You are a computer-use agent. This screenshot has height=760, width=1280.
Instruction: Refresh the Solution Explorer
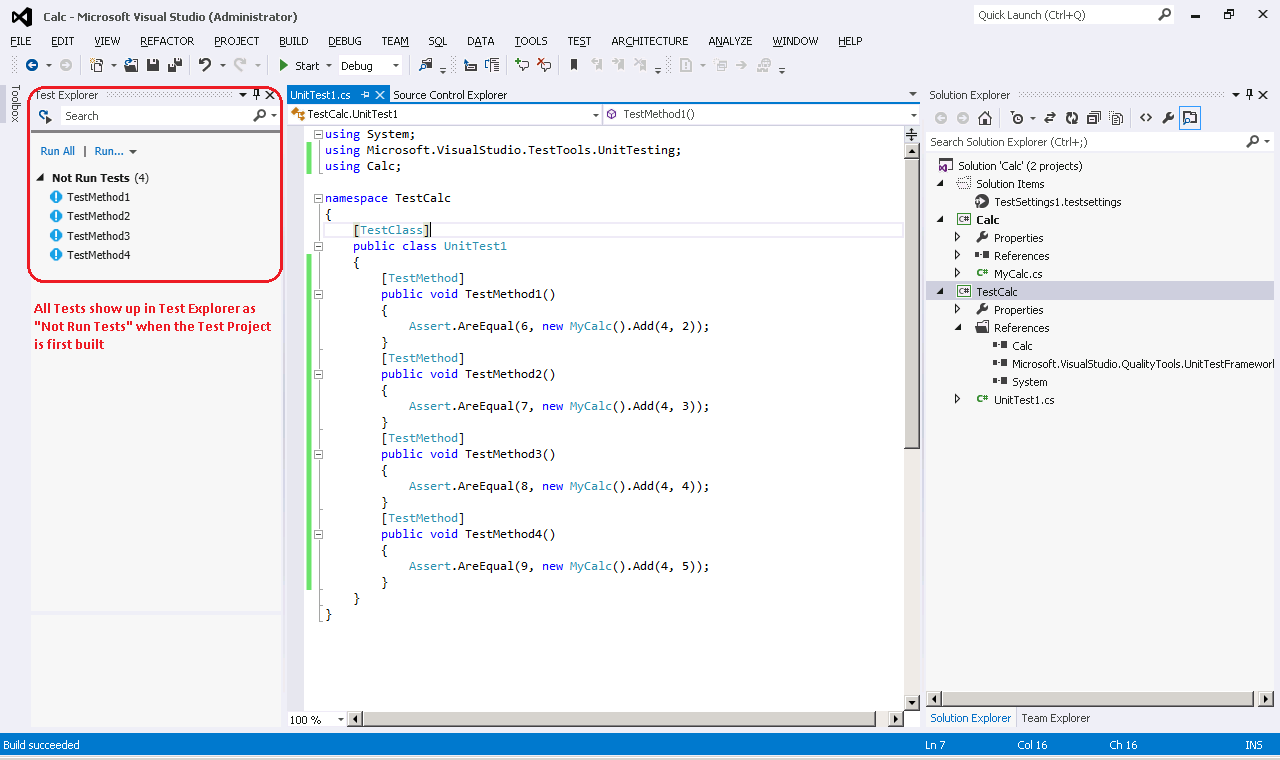[x=1071, y=117]
